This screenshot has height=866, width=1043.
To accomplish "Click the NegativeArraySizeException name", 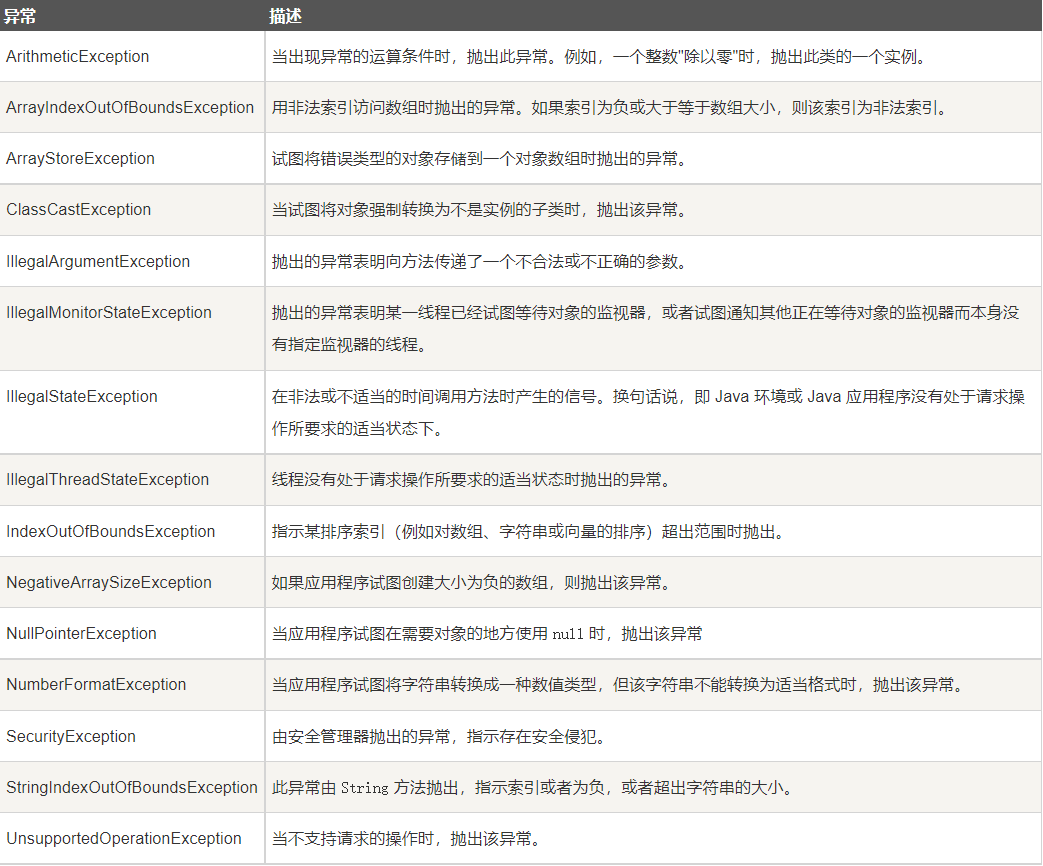I will coord(109,583).
